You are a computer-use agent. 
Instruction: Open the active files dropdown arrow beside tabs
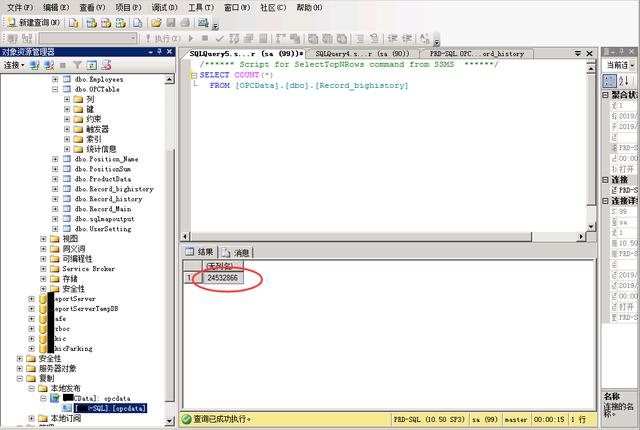pos(578,53)
